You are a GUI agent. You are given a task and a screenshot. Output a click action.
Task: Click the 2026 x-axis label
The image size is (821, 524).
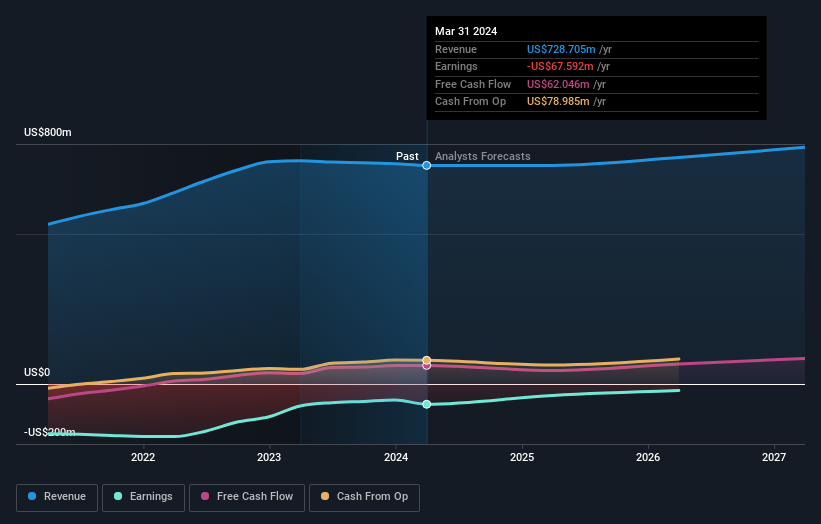click(x=648, y=457)
